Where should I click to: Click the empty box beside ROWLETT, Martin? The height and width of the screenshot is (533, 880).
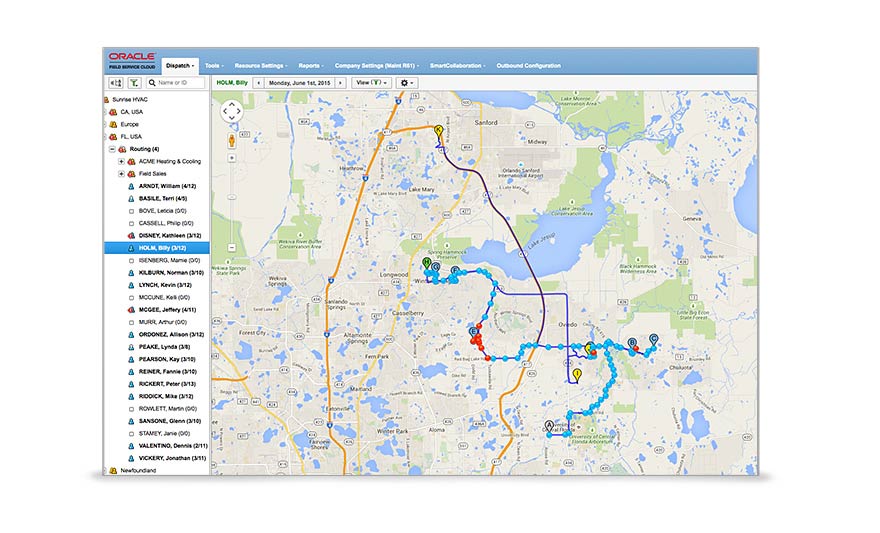click(x=131, y=409)
